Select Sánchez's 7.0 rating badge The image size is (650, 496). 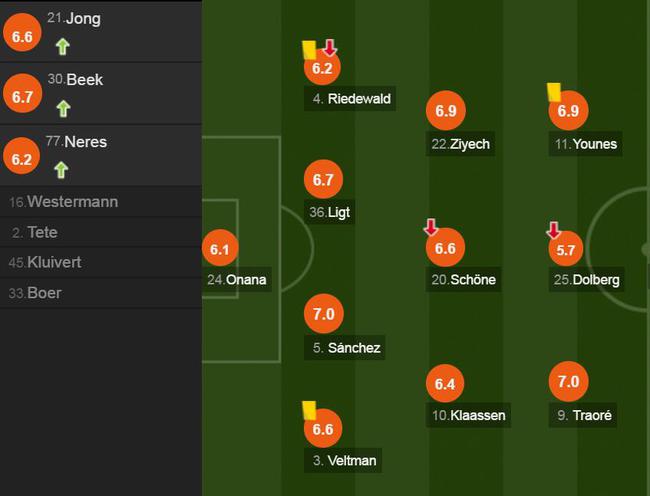322,314
